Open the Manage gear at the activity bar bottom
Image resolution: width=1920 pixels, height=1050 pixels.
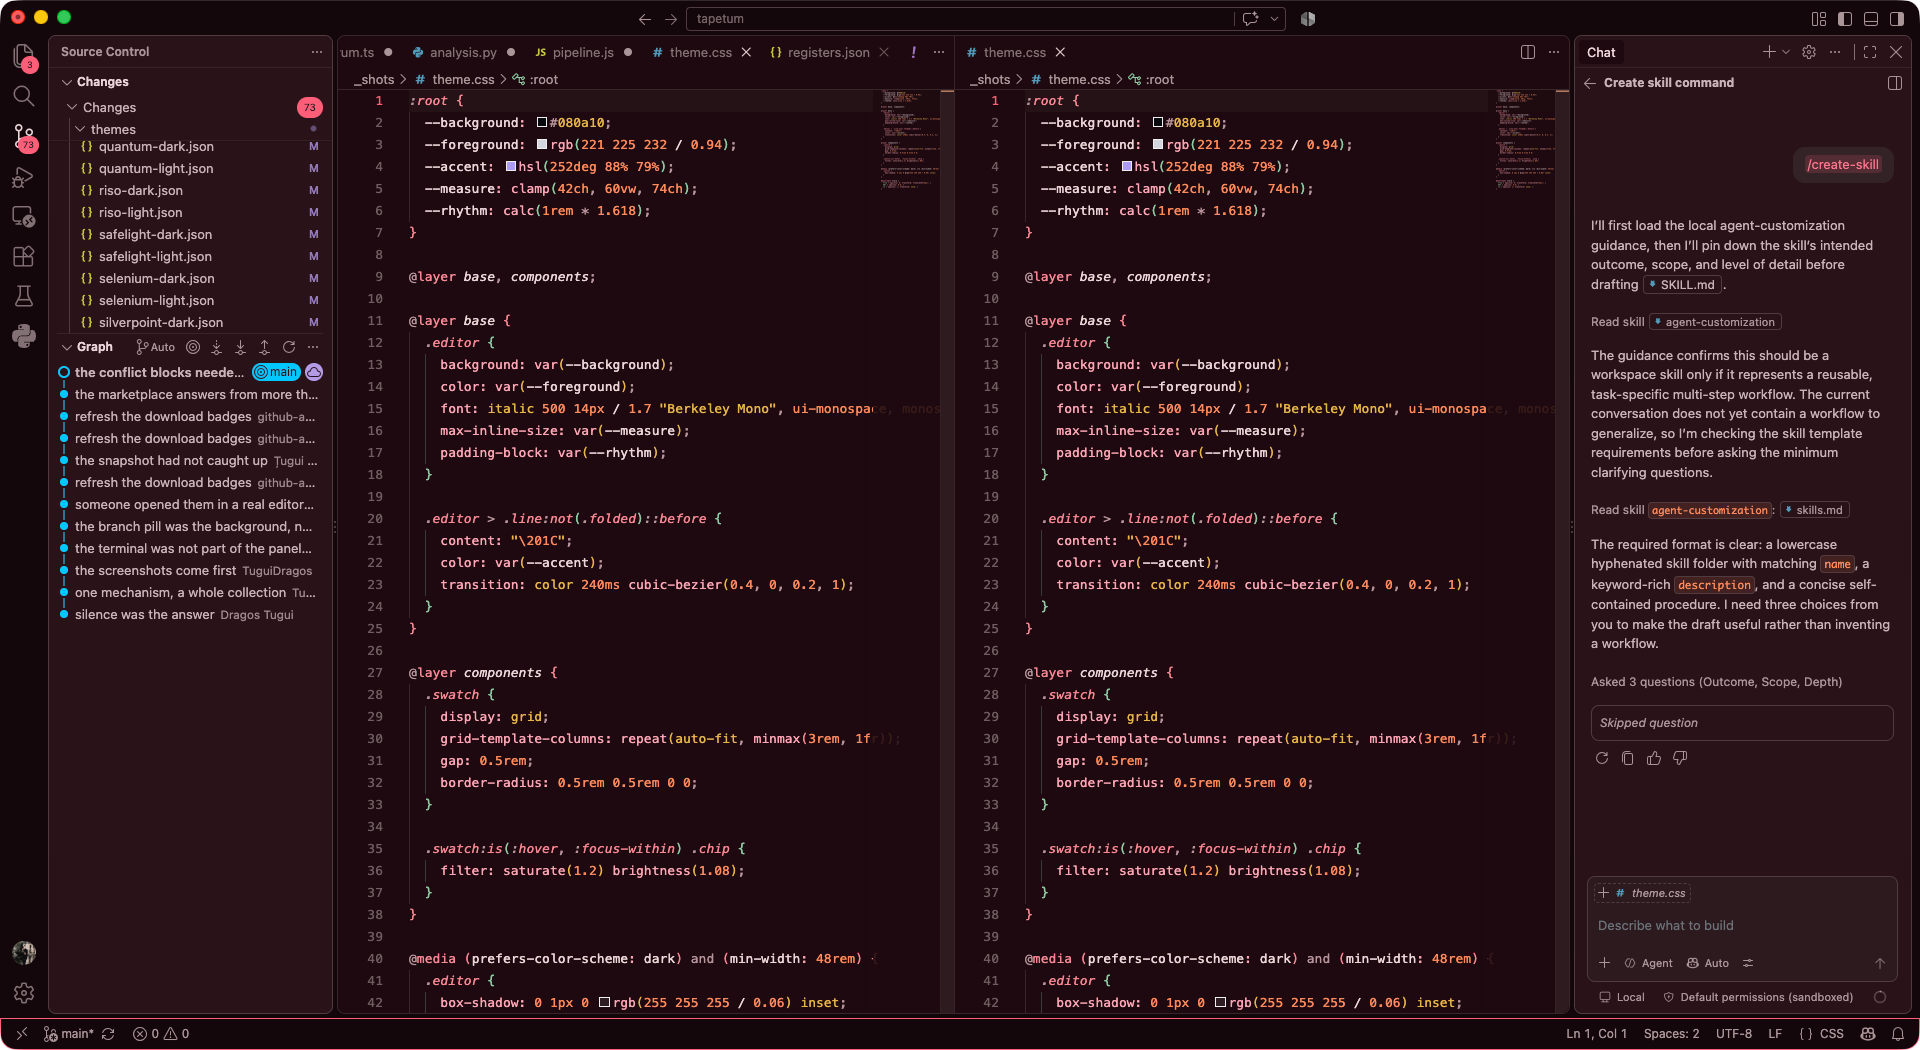24,993
